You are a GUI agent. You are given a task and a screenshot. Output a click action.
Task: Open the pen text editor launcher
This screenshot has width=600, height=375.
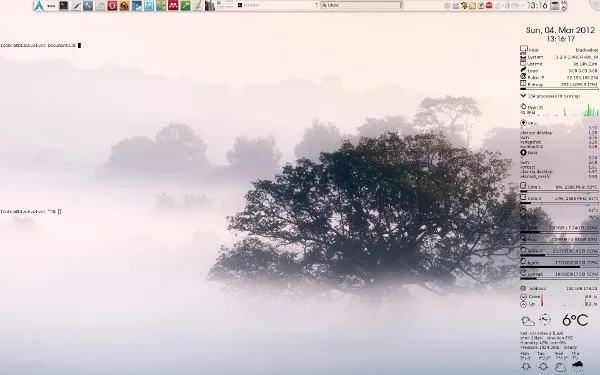click(x=76, y=5)
